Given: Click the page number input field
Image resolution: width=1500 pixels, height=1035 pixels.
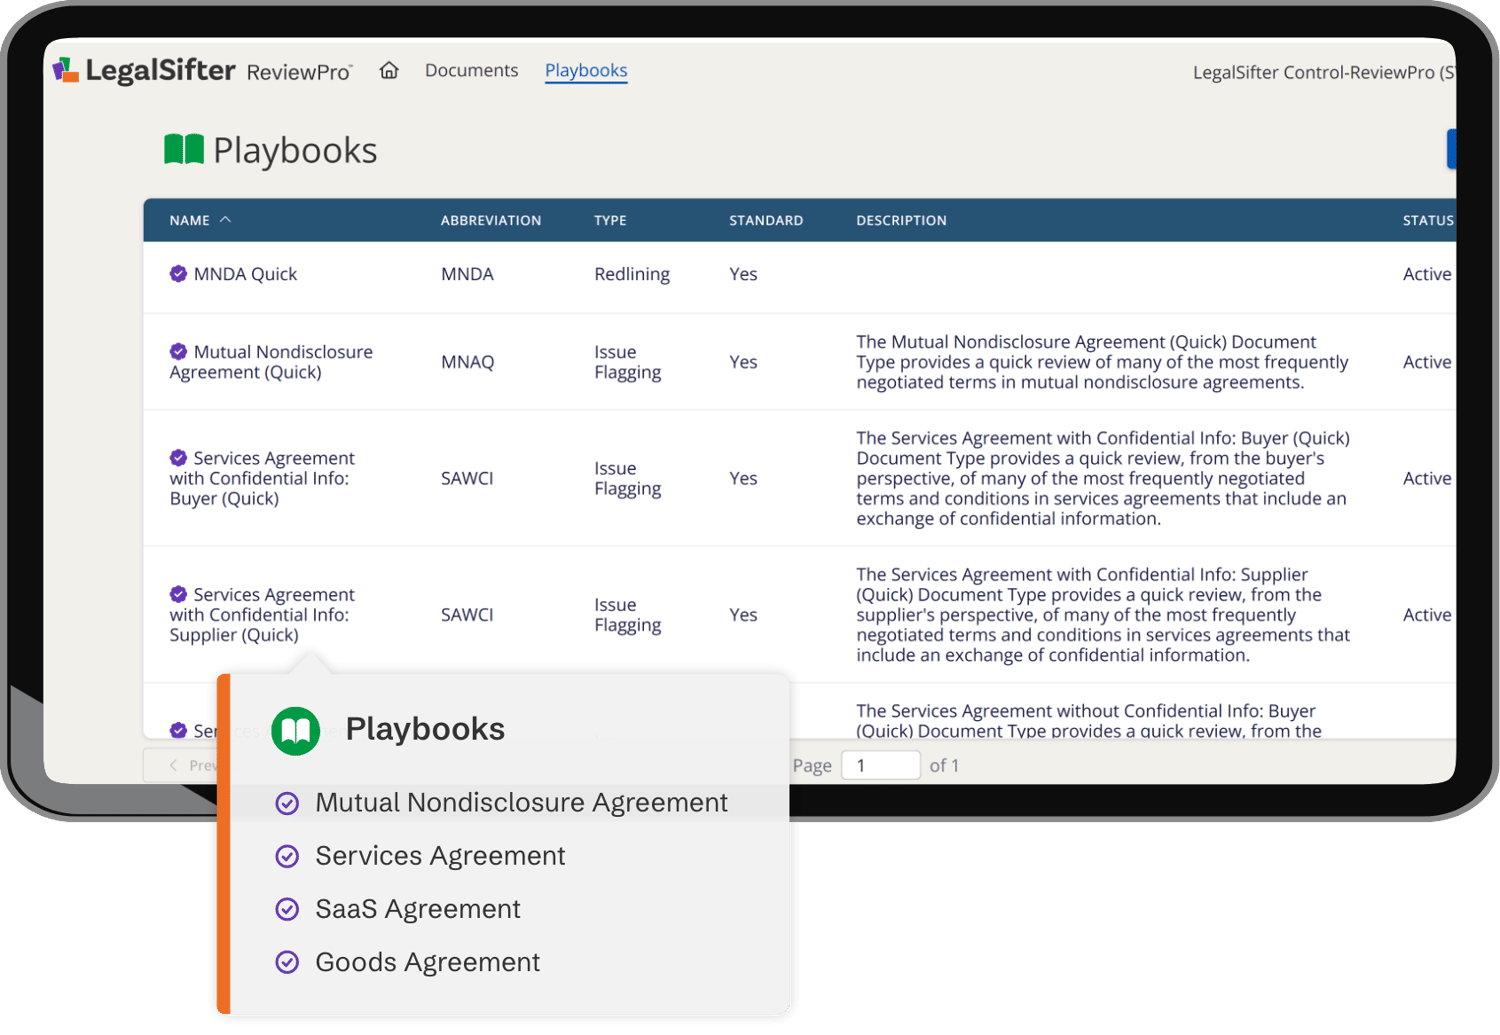Looking at the screenshot, I should [880, 765].
